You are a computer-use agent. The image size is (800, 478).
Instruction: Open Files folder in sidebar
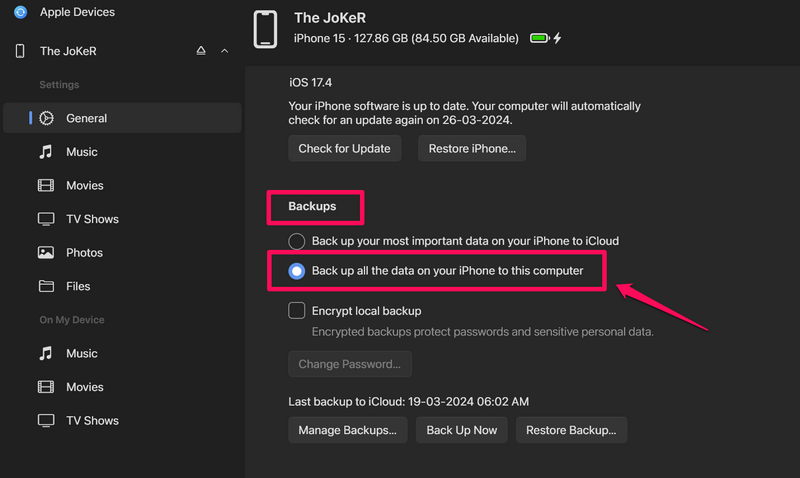[78, 287]
